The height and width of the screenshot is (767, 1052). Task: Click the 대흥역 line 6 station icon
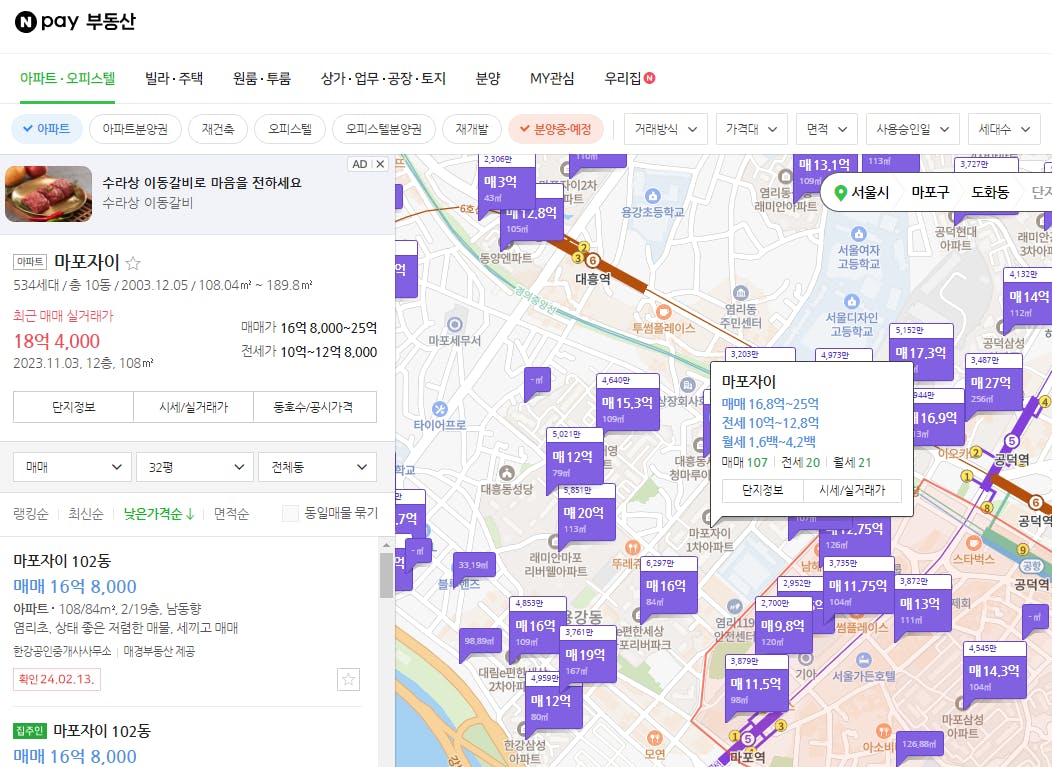click(x=592, y=260)
